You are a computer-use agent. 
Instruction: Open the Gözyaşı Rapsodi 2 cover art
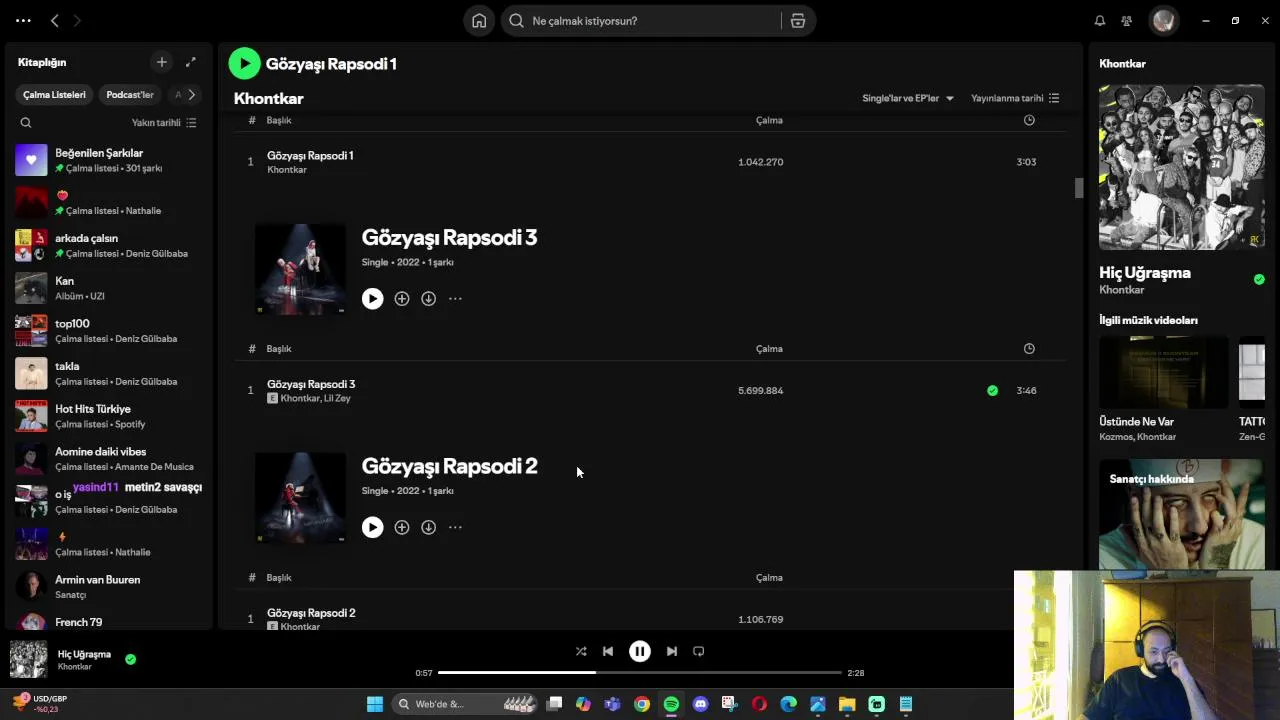(300, 497)
